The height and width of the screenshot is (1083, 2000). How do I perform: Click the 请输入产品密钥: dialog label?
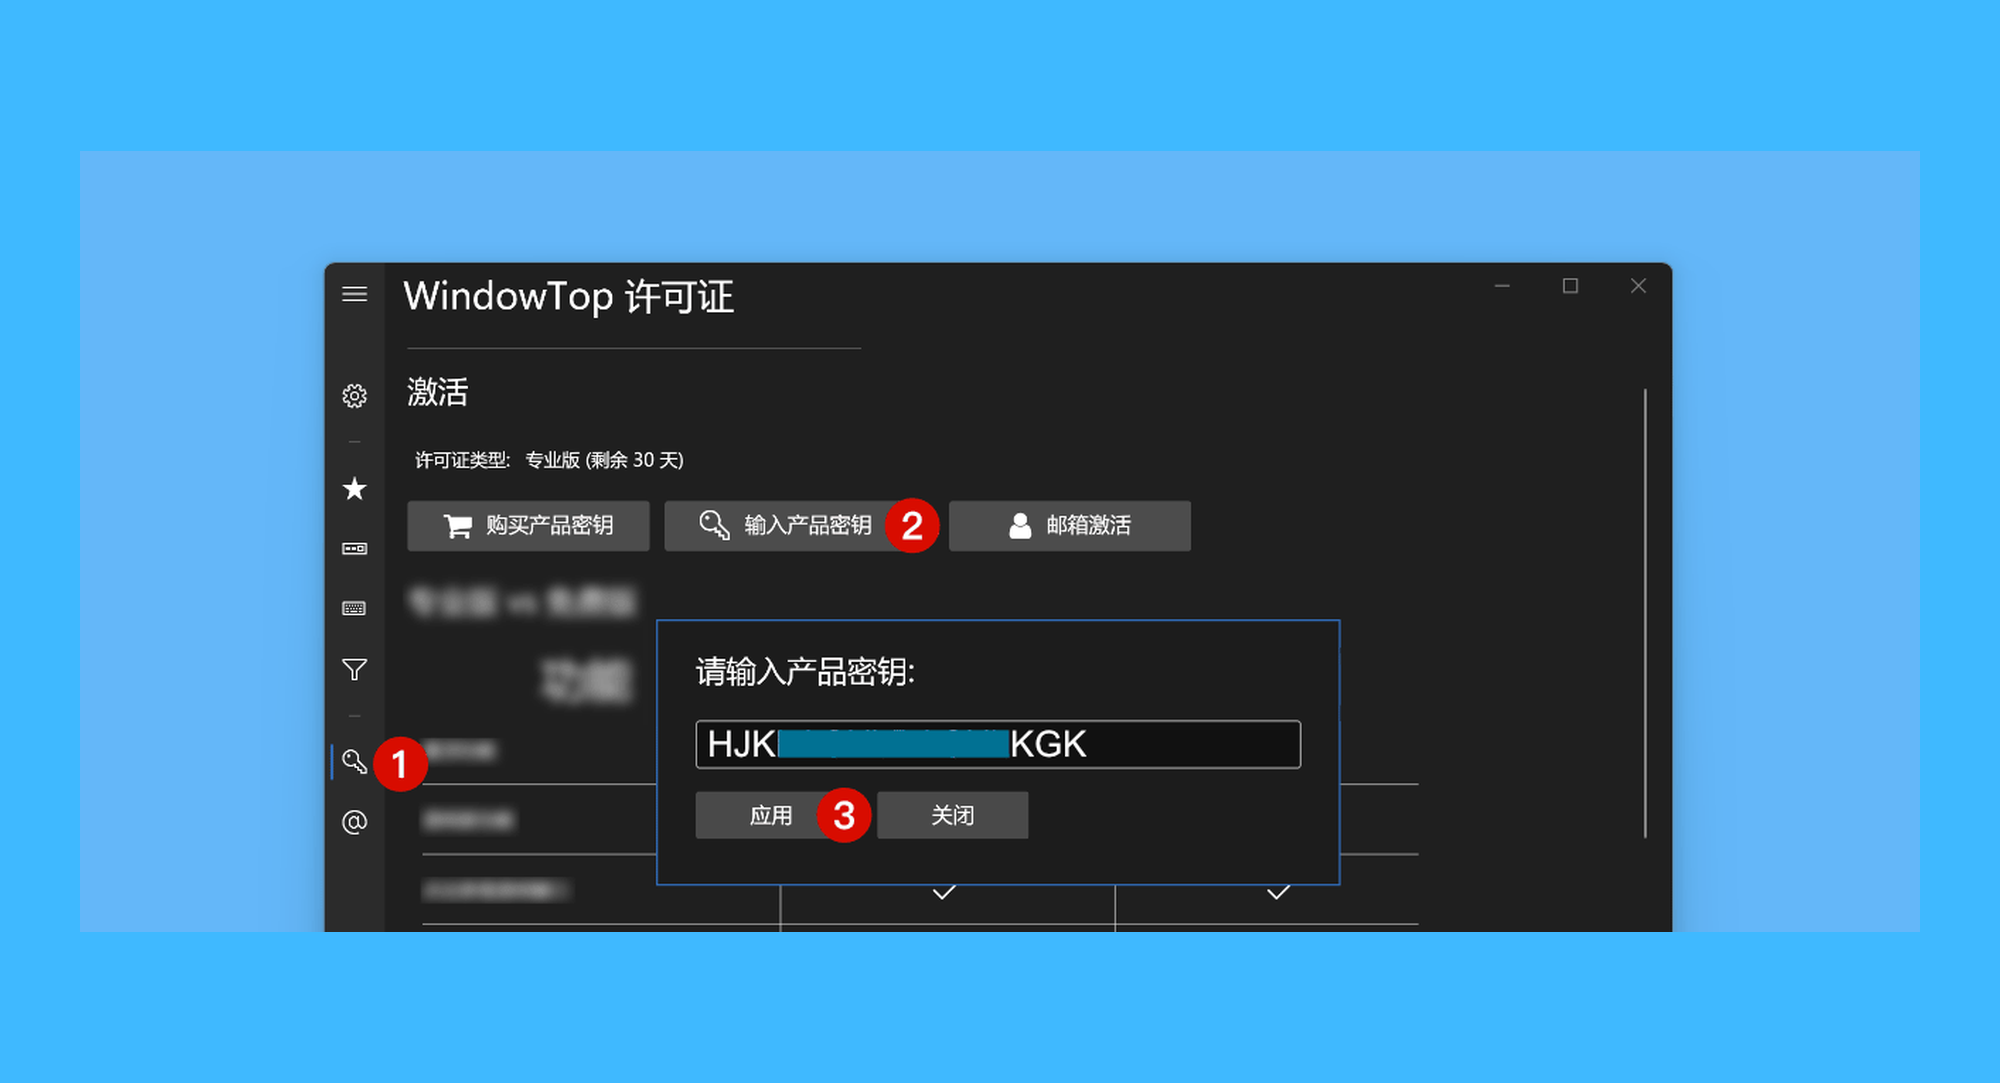coord(805,672)
